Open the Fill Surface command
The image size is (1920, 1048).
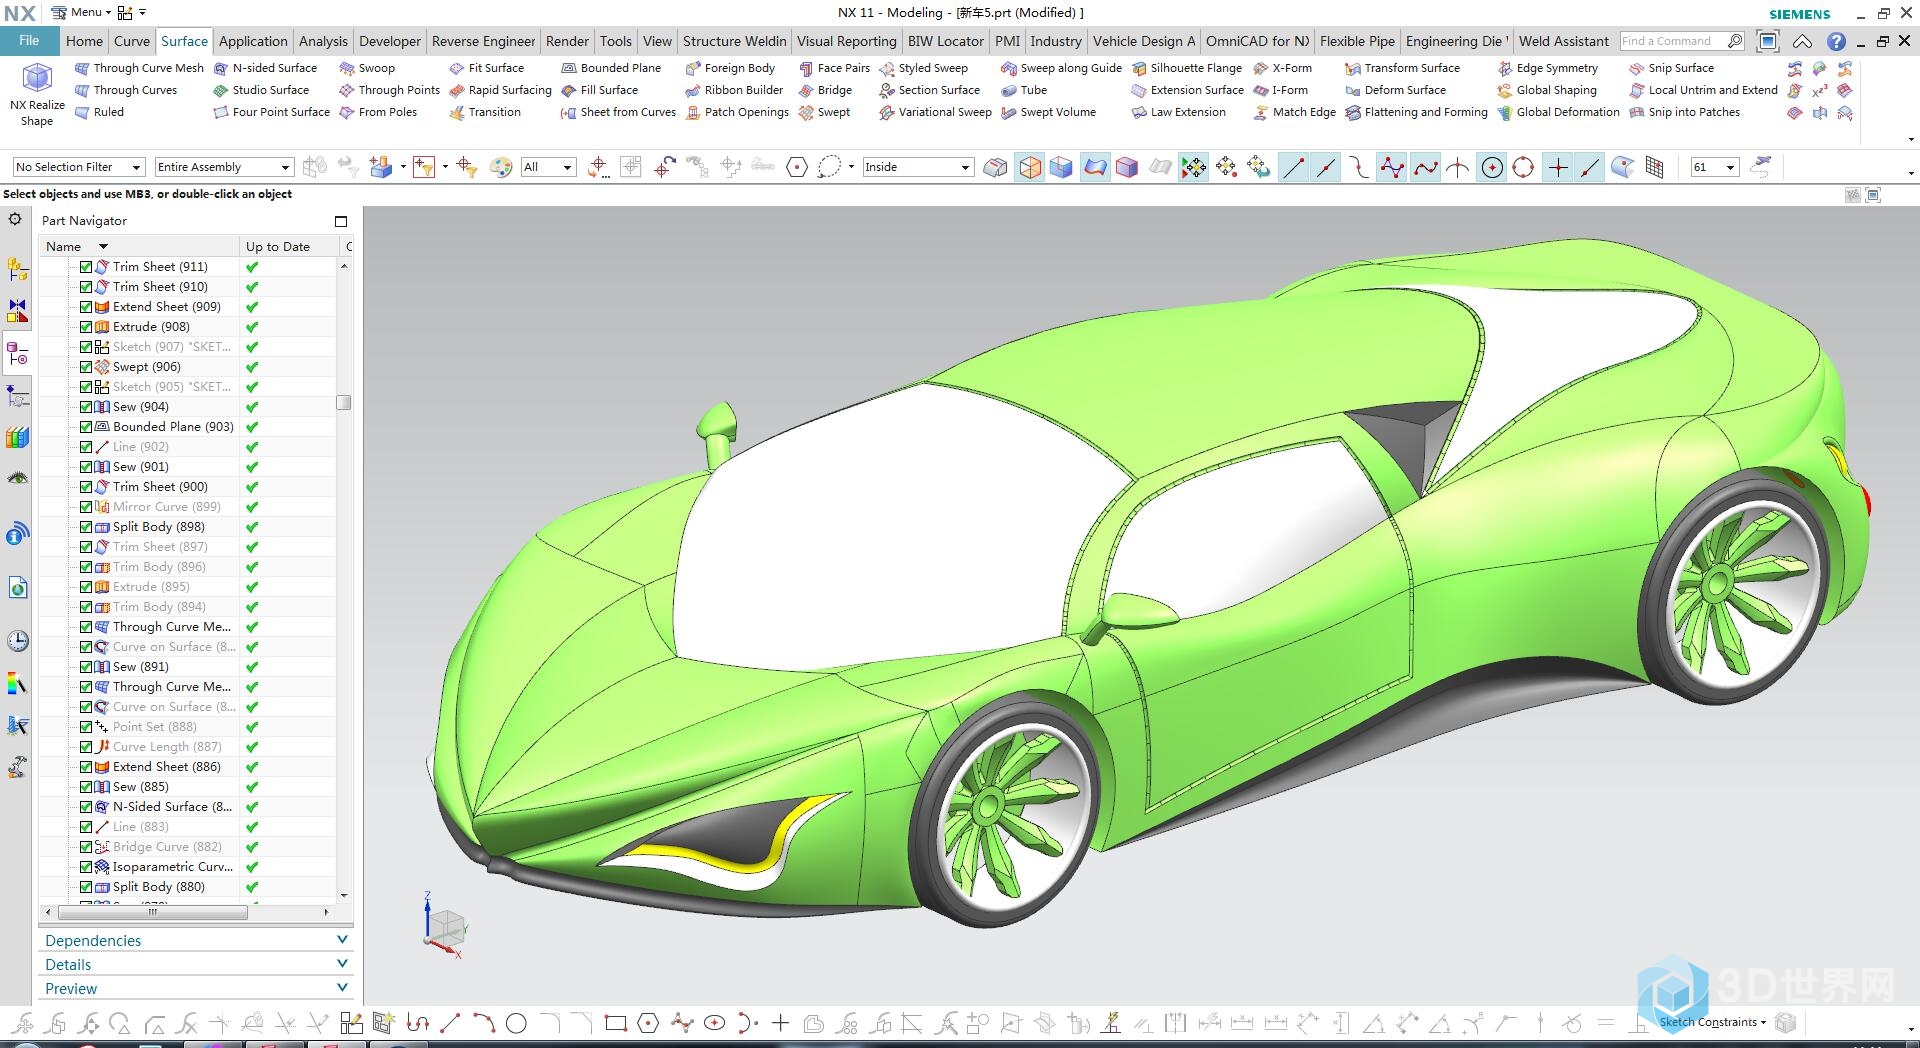point(599,90)
